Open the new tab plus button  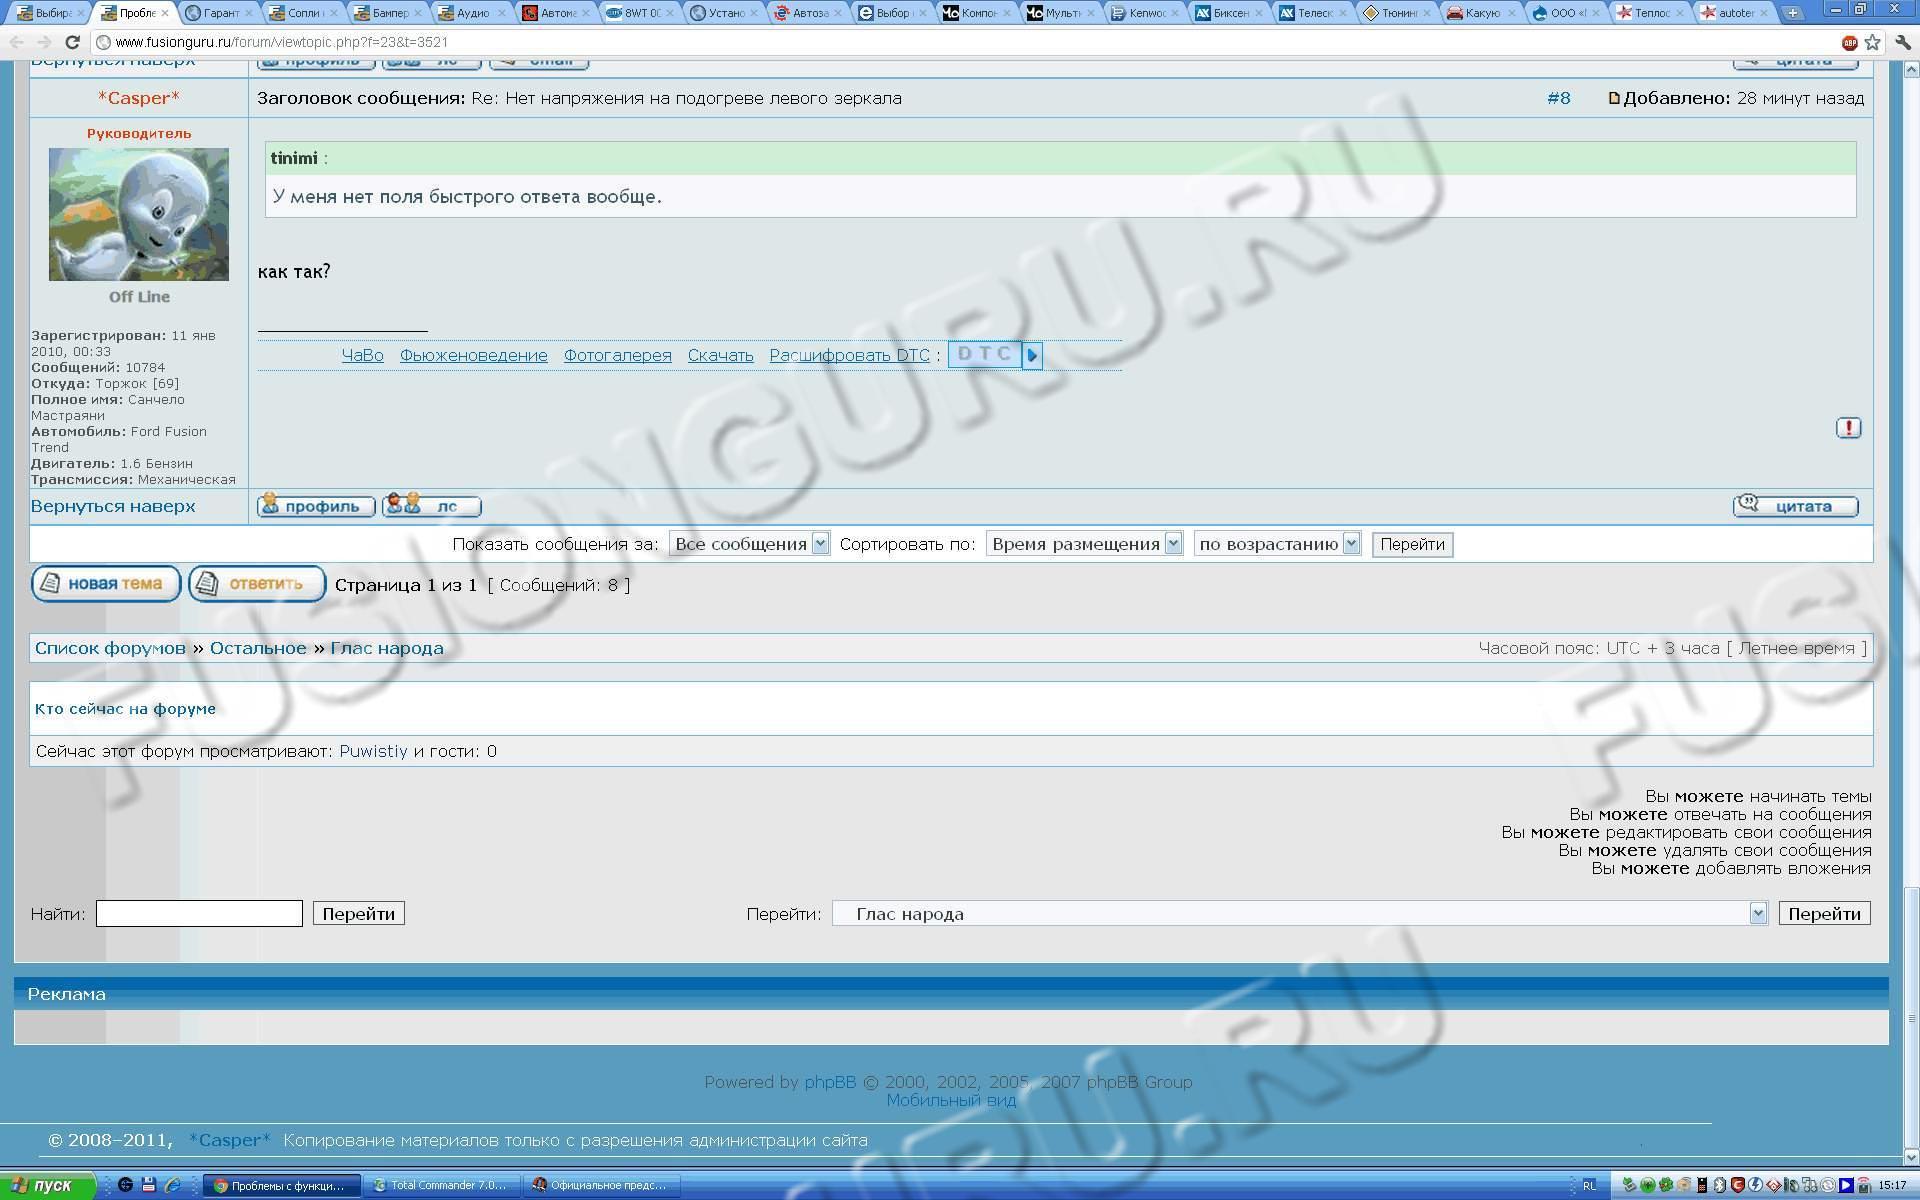1793,13
